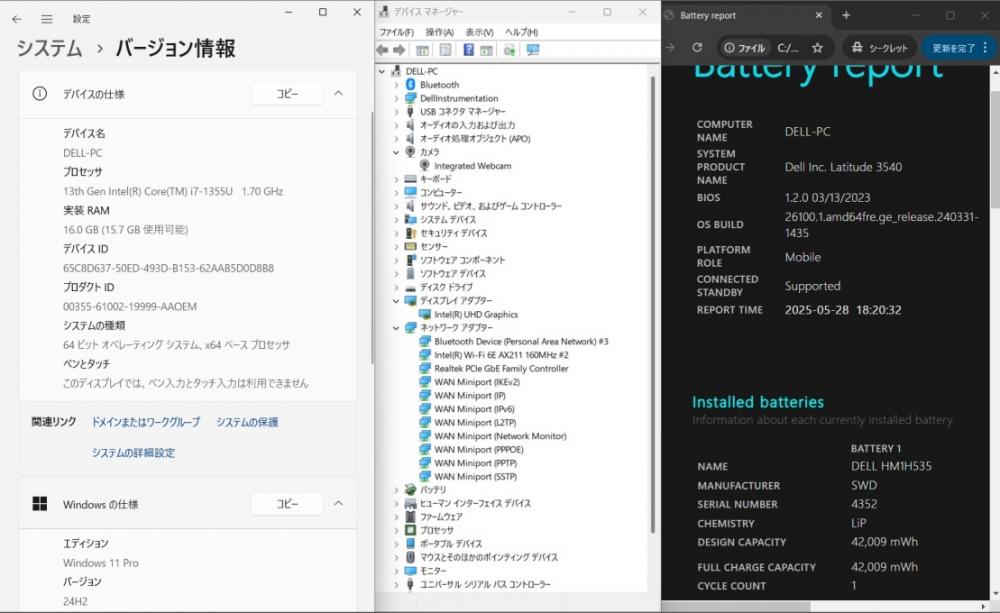Click the Bluetooth icon in the device tree
Screen dimensions: 1000x613
pos(411,85)
